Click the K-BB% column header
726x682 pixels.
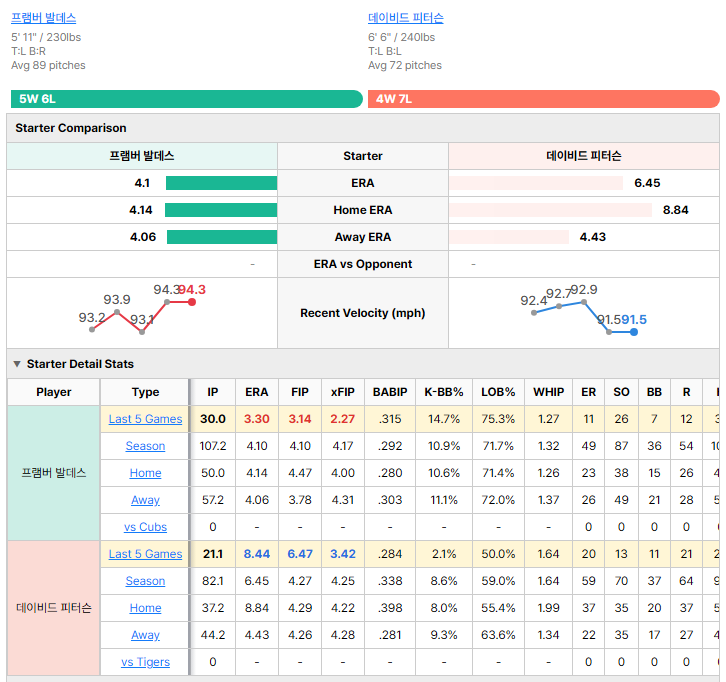444,392
